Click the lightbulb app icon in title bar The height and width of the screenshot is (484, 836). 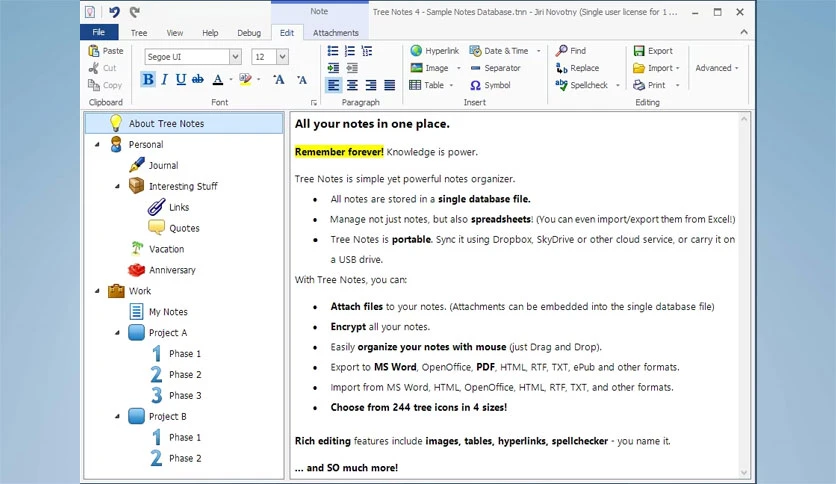pyautogui.click(x=90, y=12)
